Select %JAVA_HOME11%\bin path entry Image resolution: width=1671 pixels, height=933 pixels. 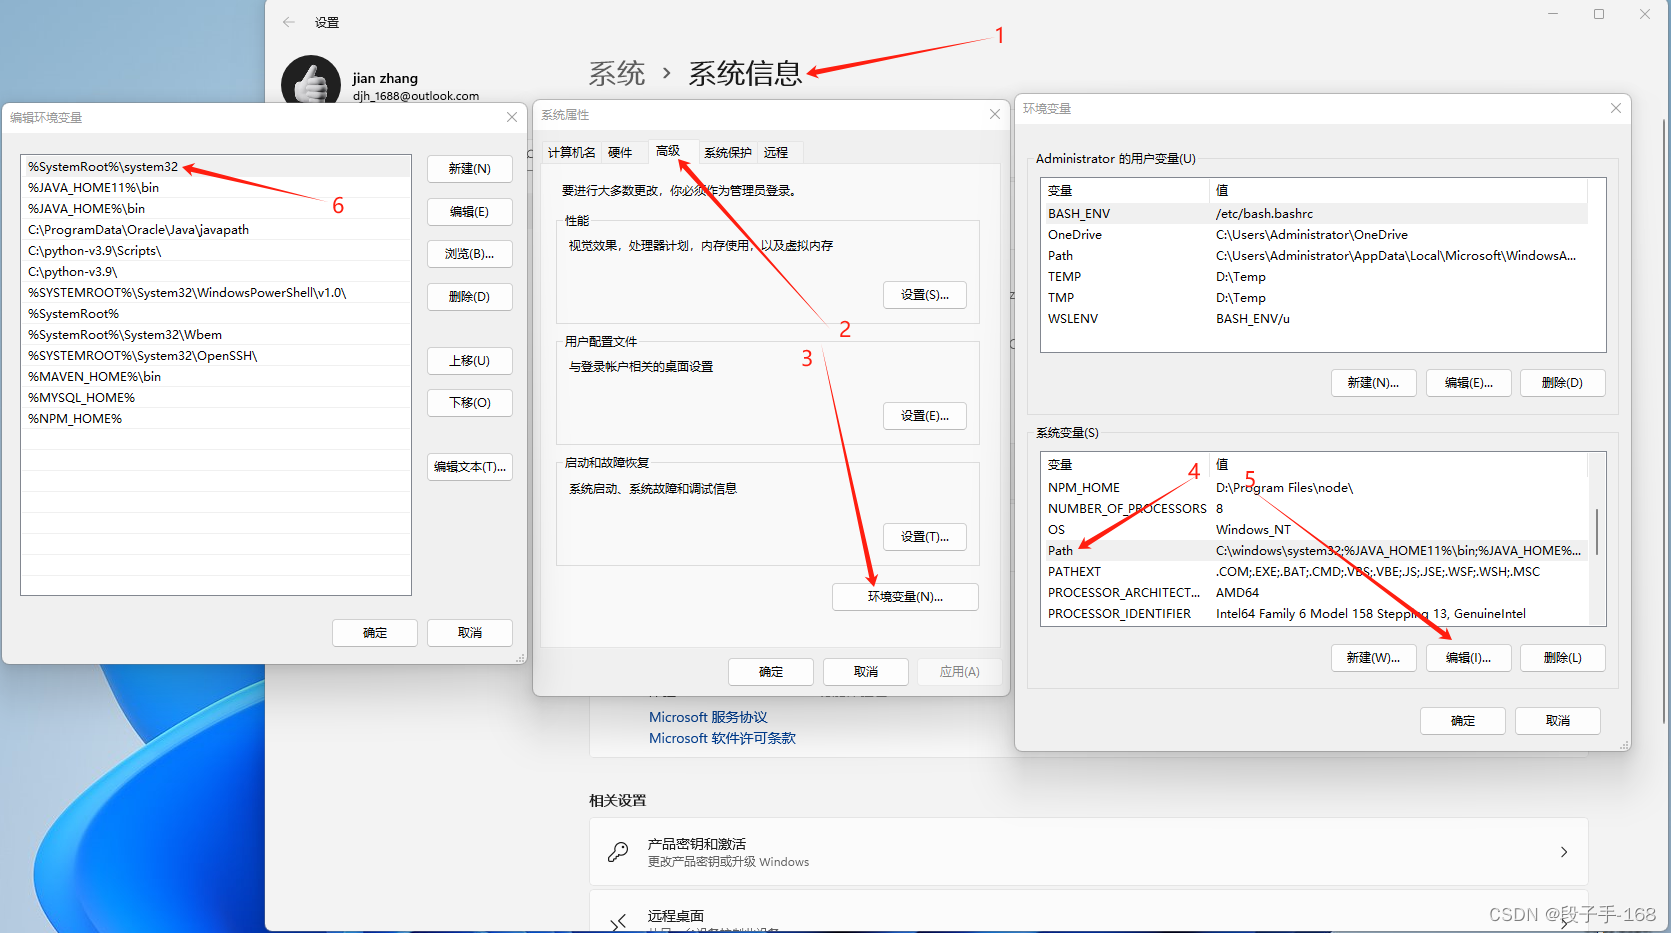[216, 188]
